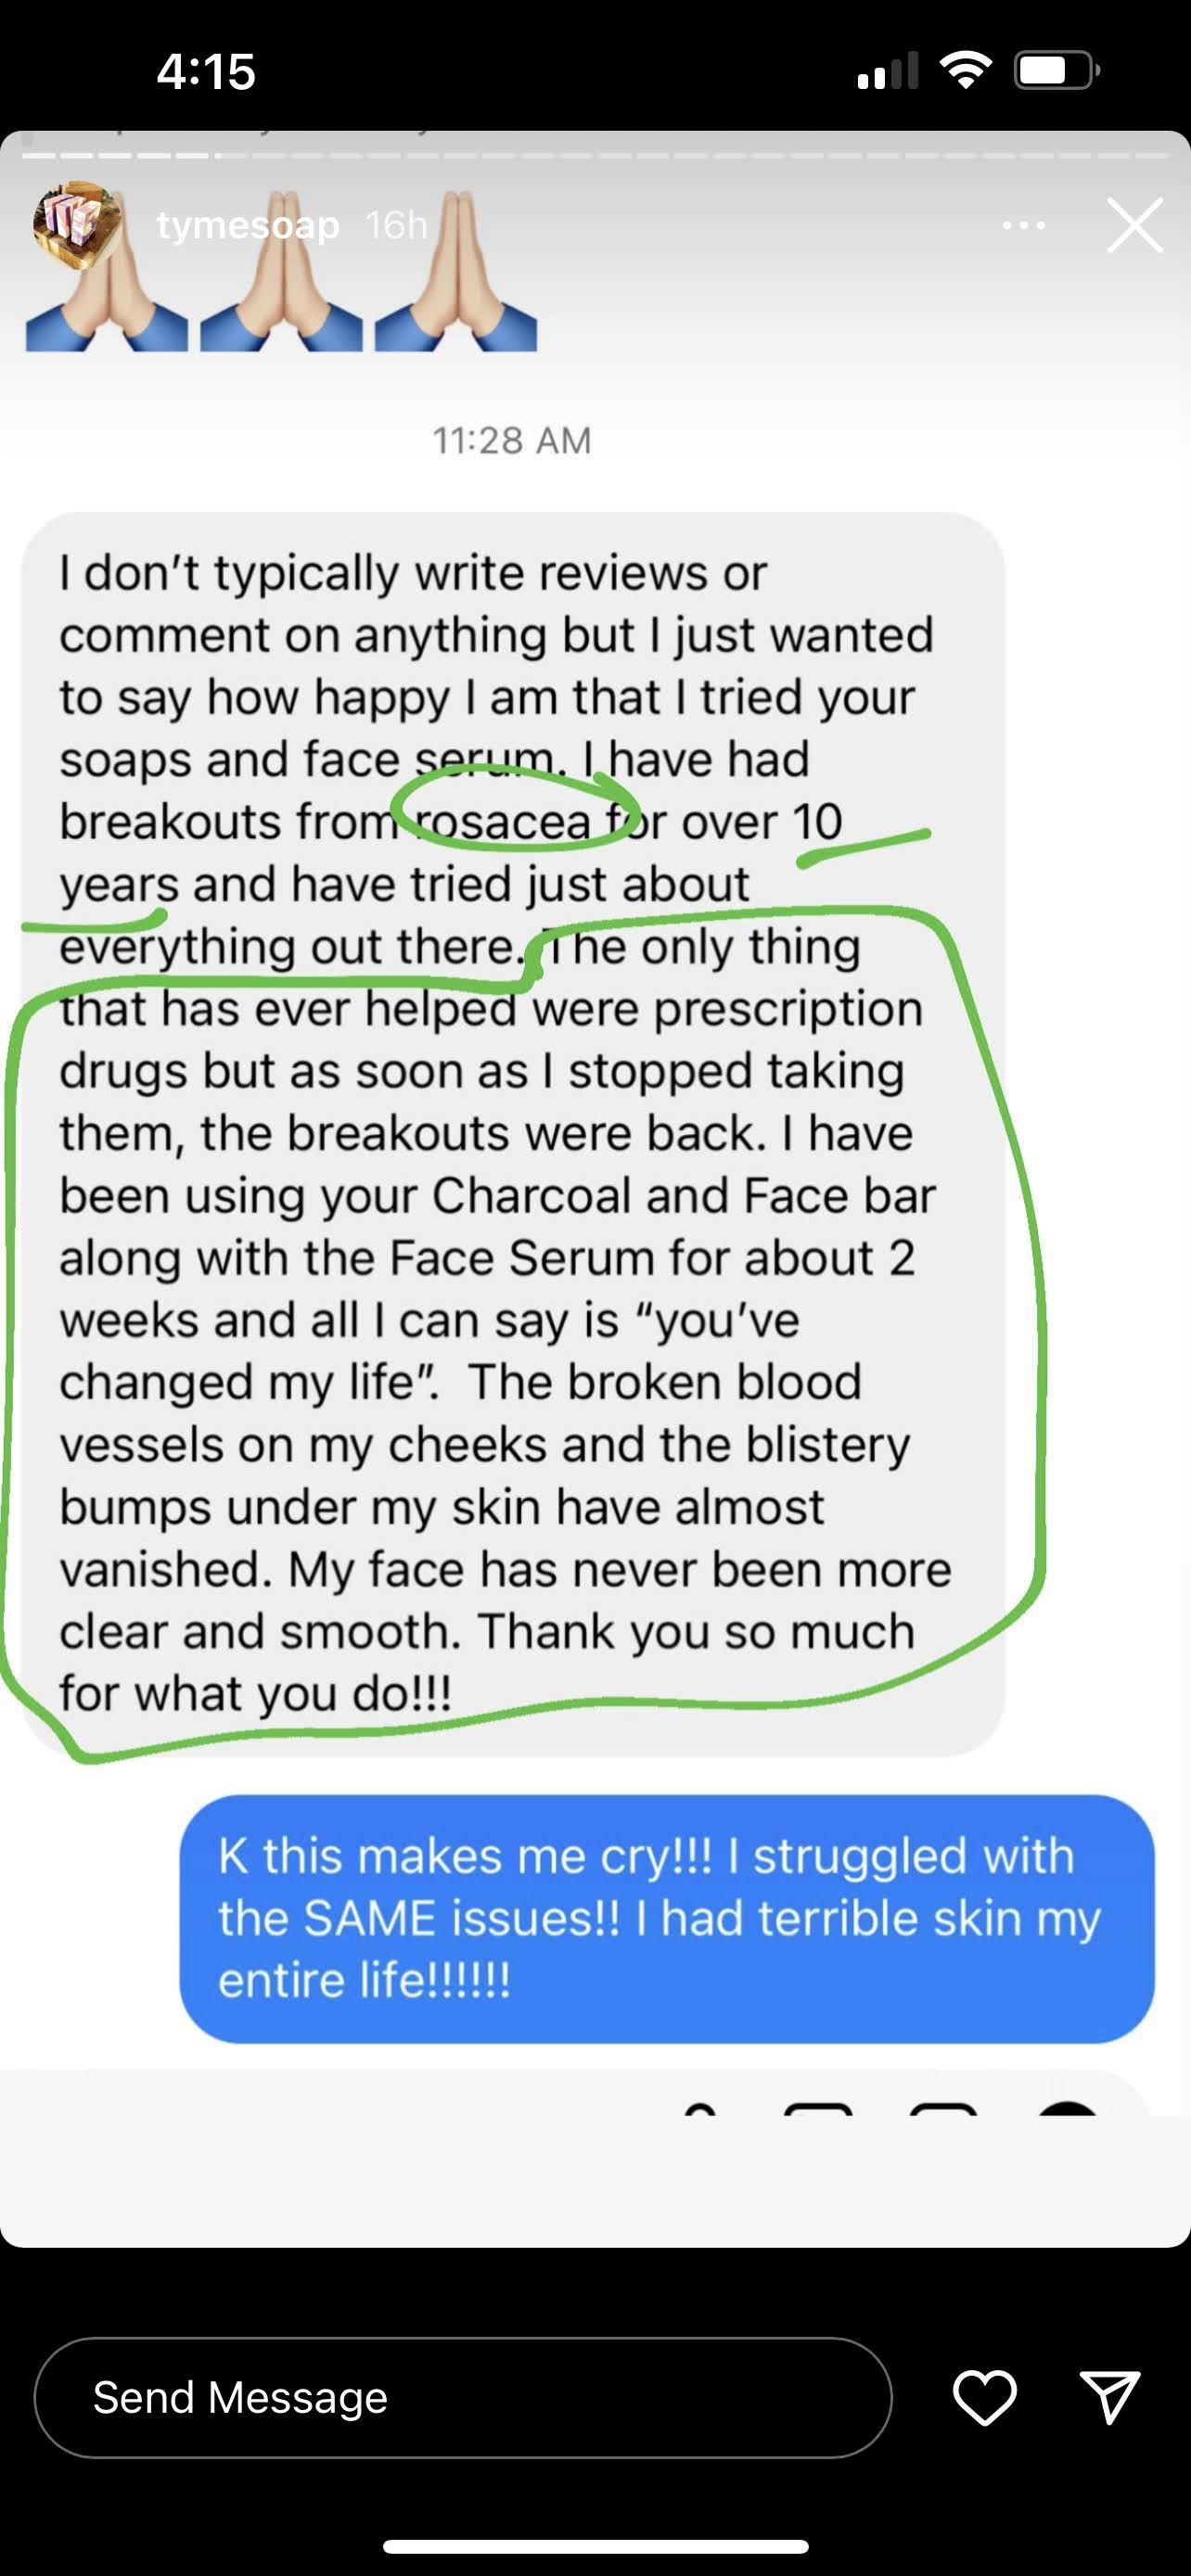1191x2576 pixels.
Task: Tap the Wi-Fi status icon
Action: (965, 71)
